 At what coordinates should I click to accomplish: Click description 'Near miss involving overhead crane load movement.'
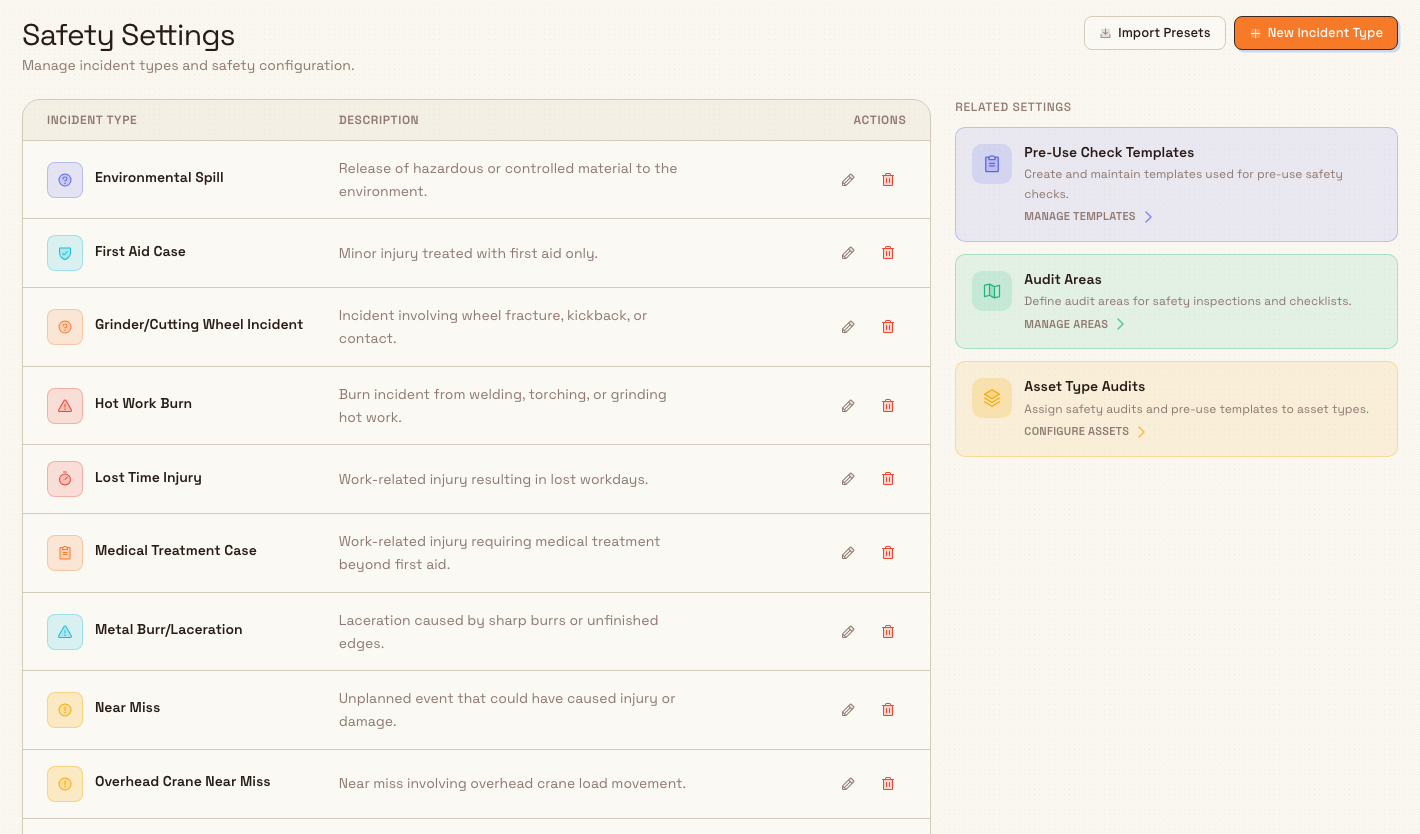[x=512, y=784]
